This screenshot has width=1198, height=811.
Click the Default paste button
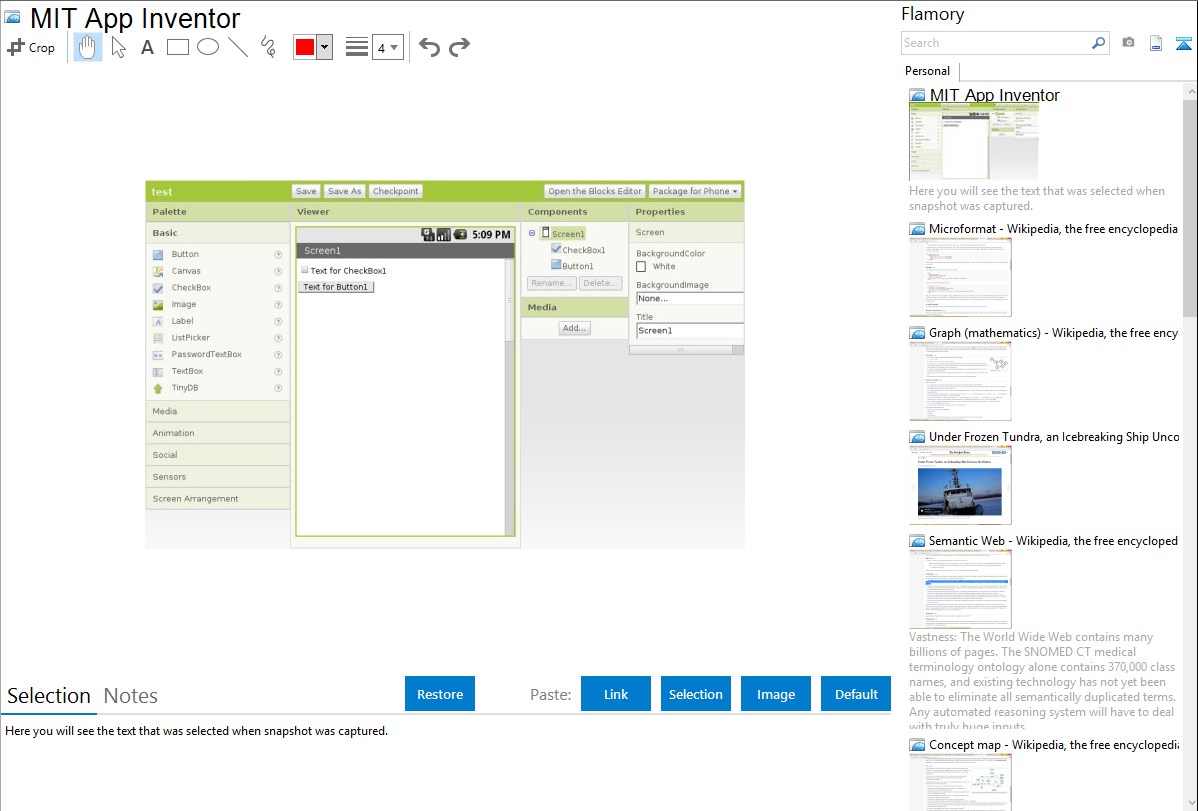click(856, 694)
